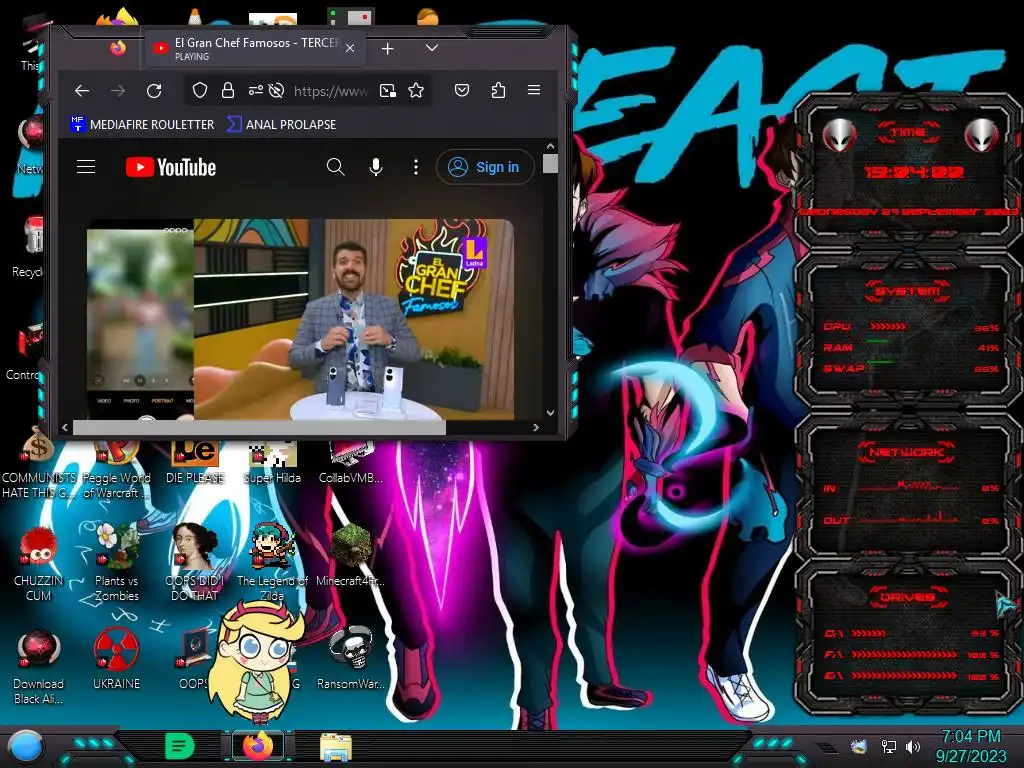
Task: Open the volume speaker tray icon
Action: click(x=912, y=746)
